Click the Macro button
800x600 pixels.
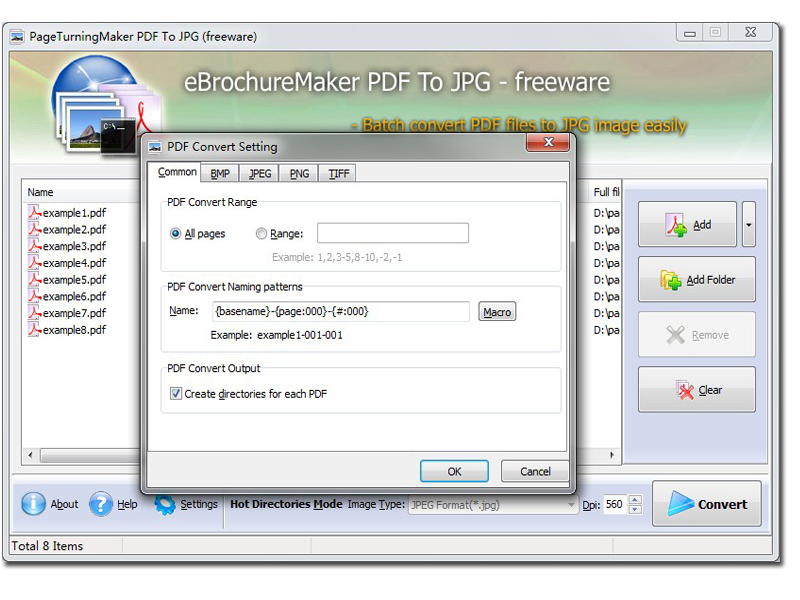pyautogui.click(x=497, y=312)
